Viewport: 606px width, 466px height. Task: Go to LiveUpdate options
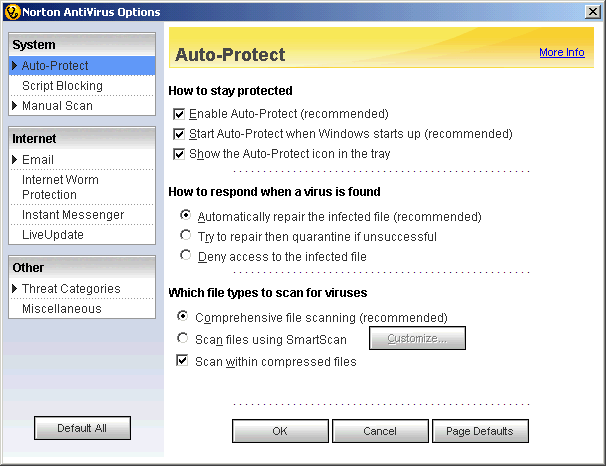53,235
